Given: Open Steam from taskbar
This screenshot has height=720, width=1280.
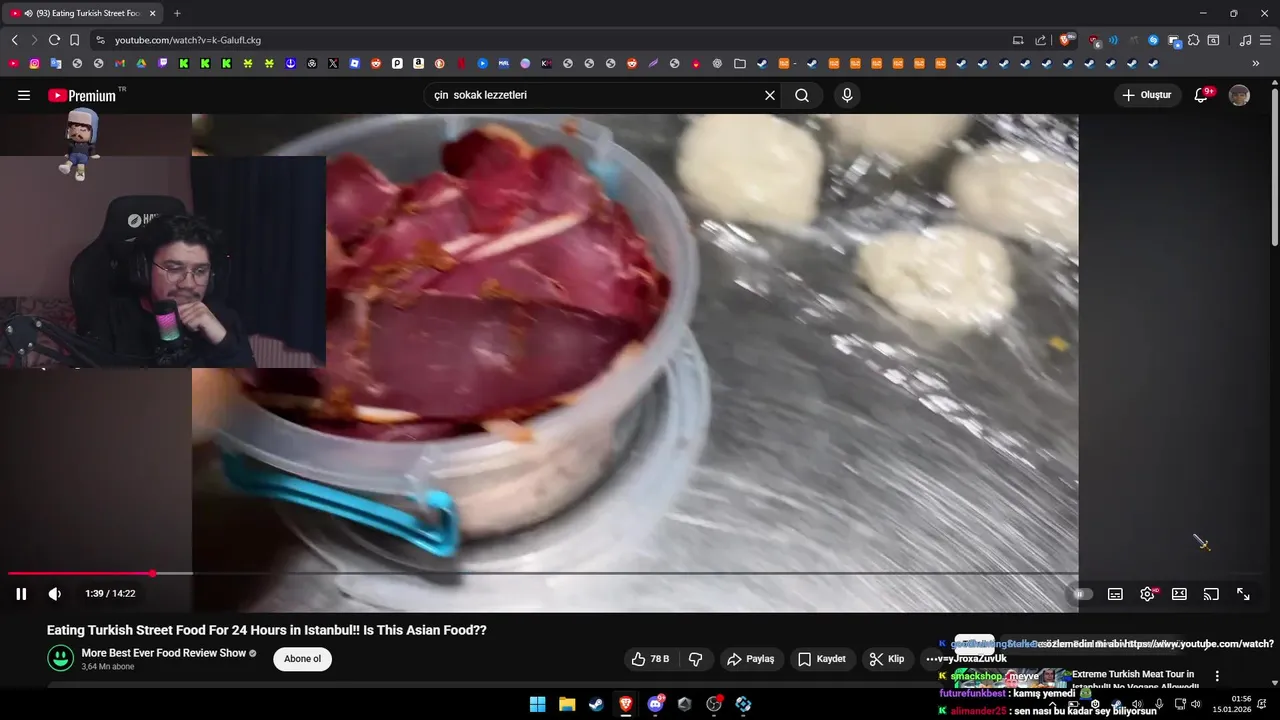Looking at the screenshot, I should [x=596, y=704].
